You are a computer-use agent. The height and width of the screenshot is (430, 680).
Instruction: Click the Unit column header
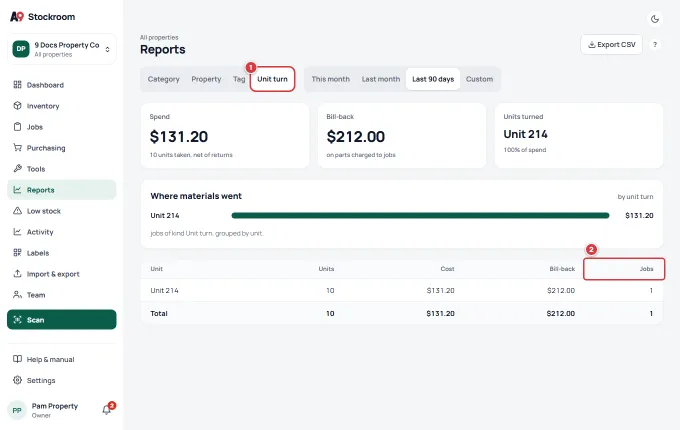(157, 269)
